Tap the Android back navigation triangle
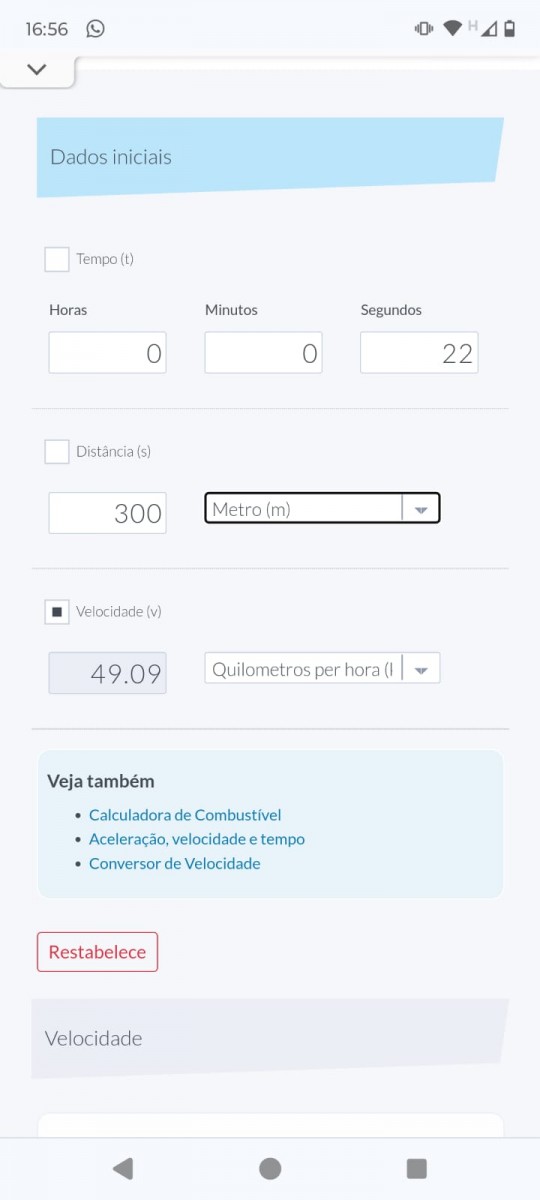Image resolution: width=540 pixels, height=1200 pixels. click(123, 1168)
